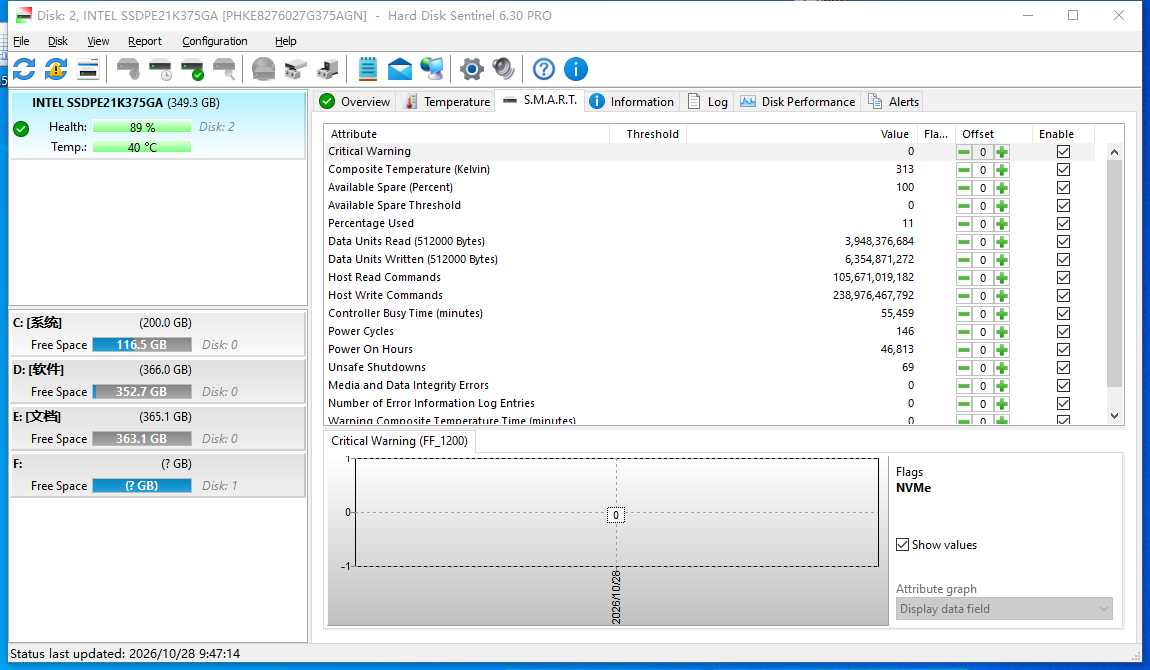Viewport: 1150px width, 670px height.
Task: Toggle Enable checkbox for Host Read Commands
Action: 1063,278
